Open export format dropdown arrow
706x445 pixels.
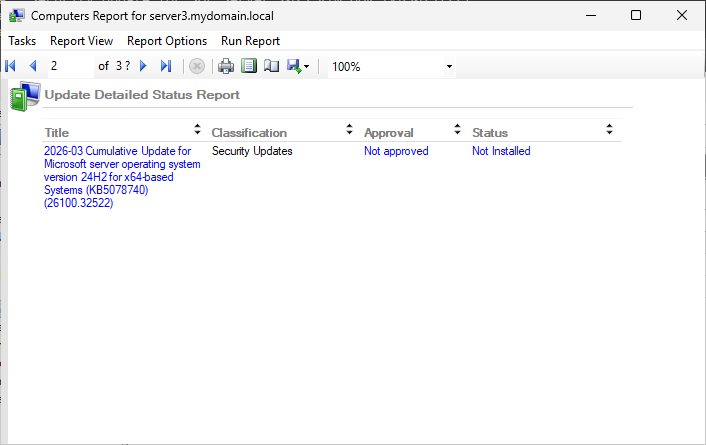307,67
